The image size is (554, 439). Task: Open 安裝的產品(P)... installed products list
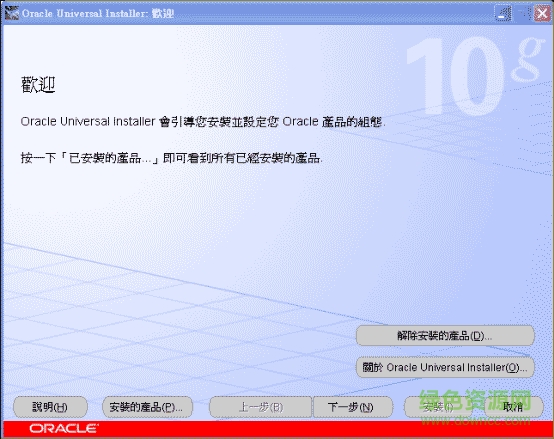pyautogui.click(x=147, y=407)
